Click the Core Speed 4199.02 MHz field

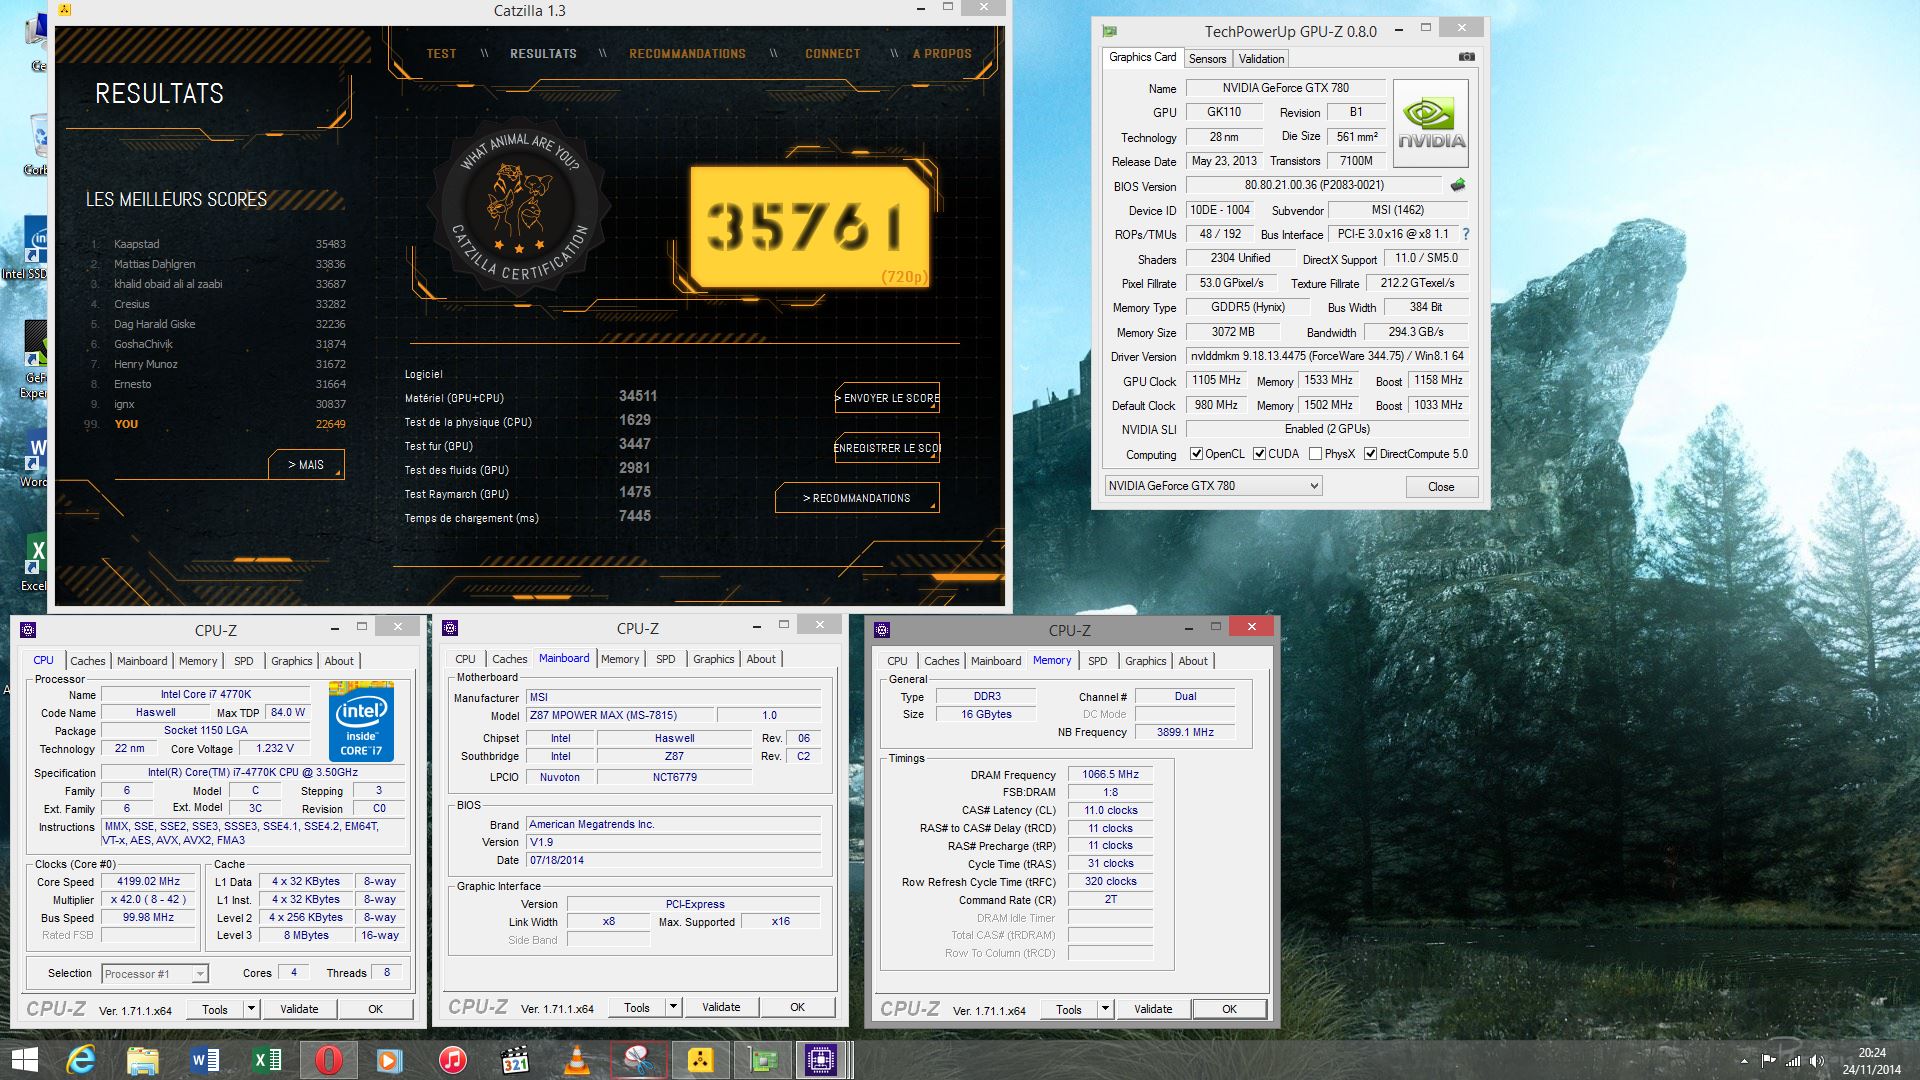coord(149,882)
